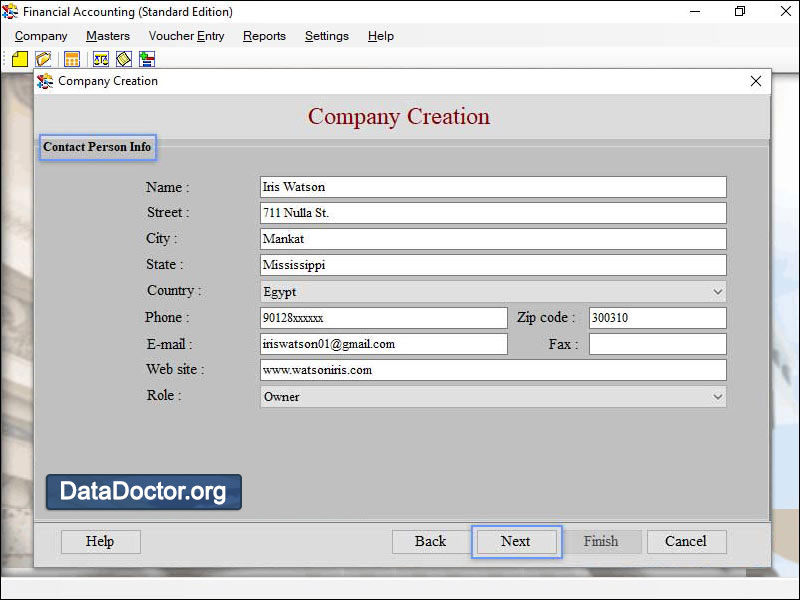Click the Back button
800x600 pixels.
(430, 541)
